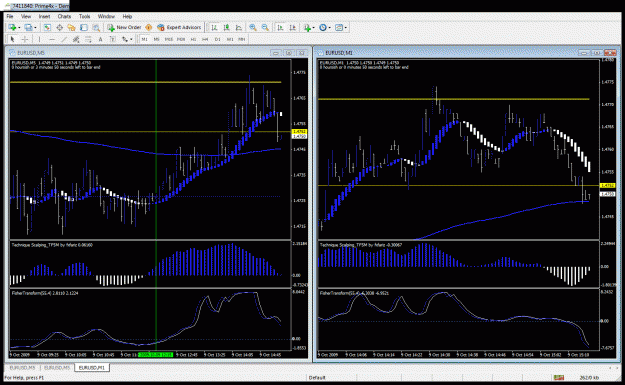
Task: Toggle the D1 timeframe button
Action: point(218,39)
